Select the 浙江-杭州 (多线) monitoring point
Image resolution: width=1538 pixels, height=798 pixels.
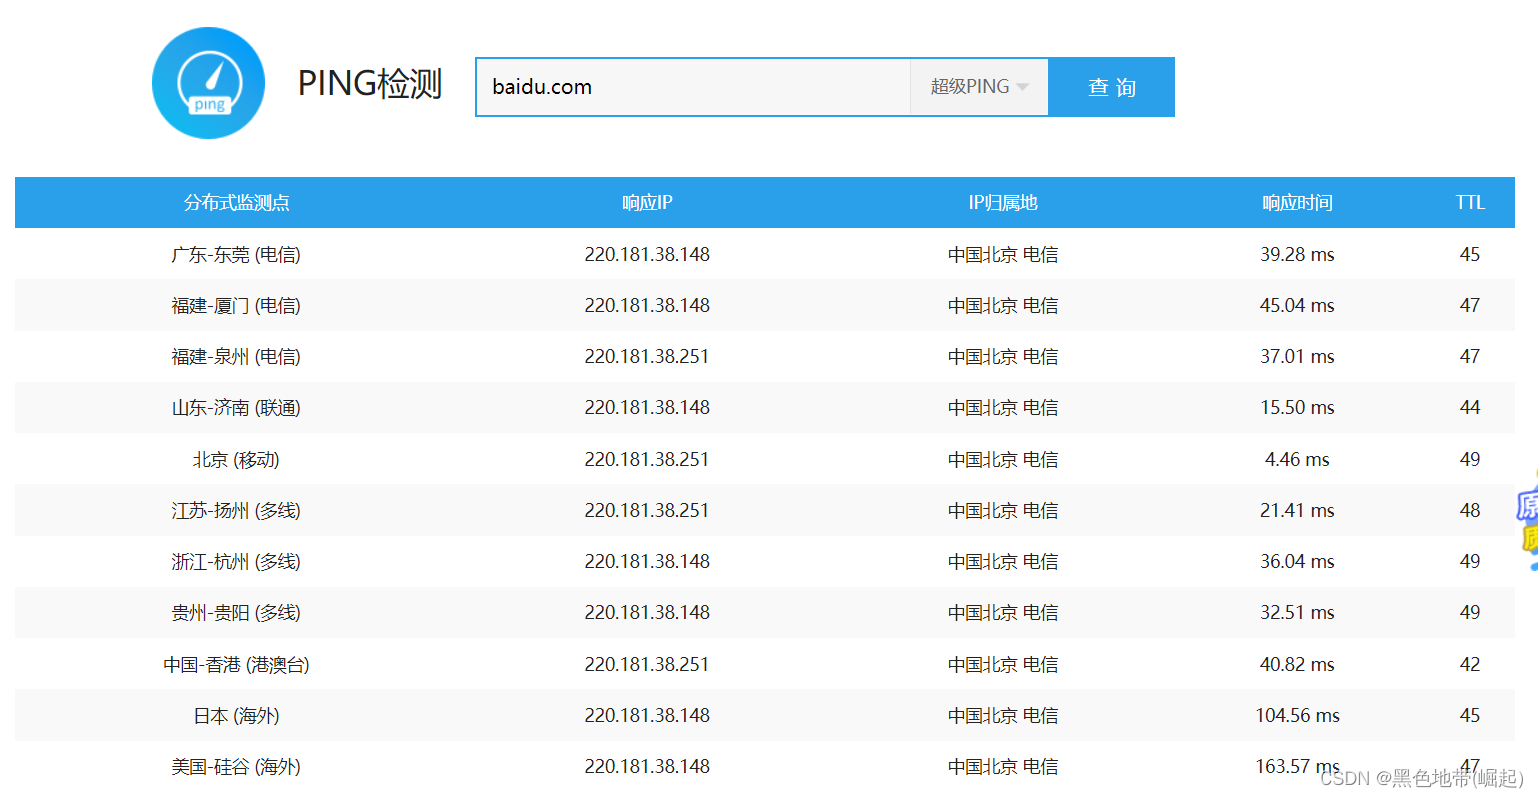(236, 562)
